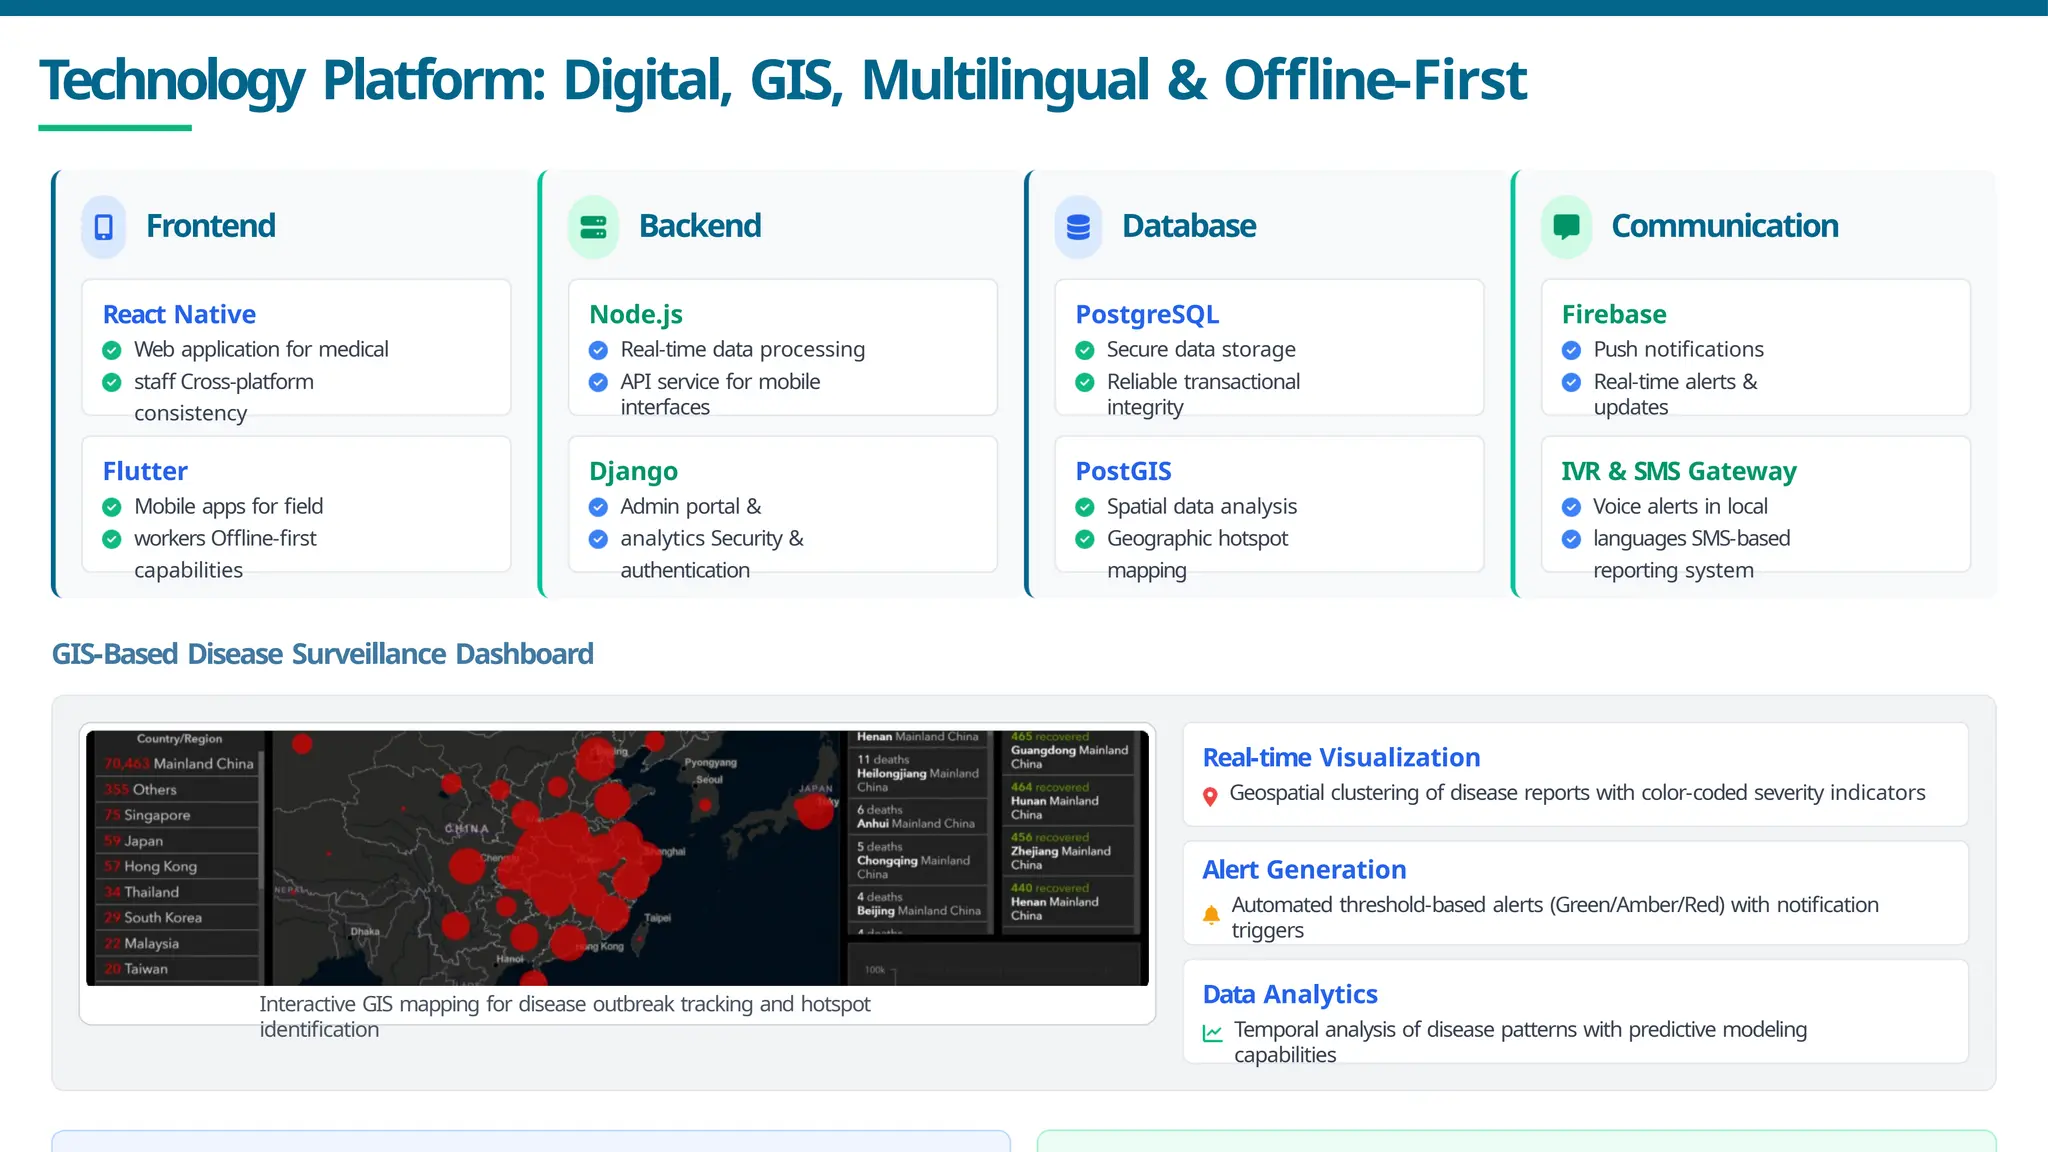Click the red map pin icon under Real-time Visualization
Image resolution: width=2048 pixels, height=1152 pixels.
pos(1210,797)
